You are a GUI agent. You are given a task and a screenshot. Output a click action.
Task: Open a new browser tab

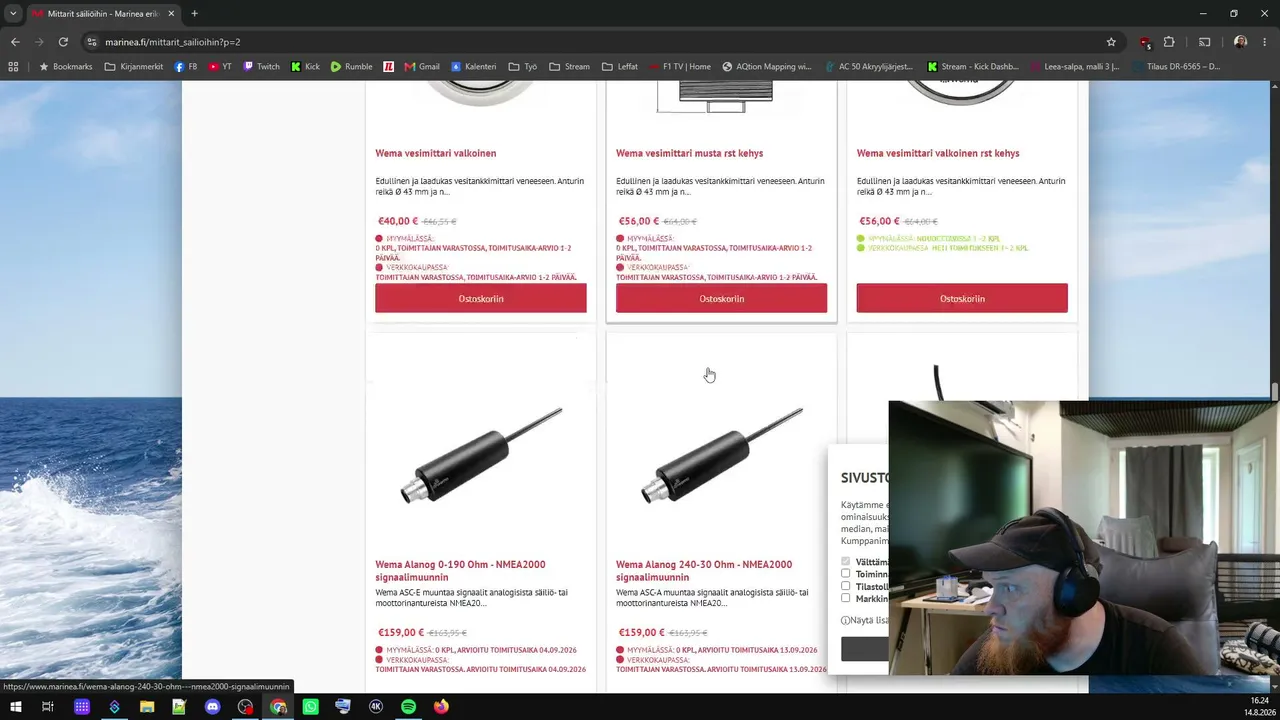coord(194,14)
